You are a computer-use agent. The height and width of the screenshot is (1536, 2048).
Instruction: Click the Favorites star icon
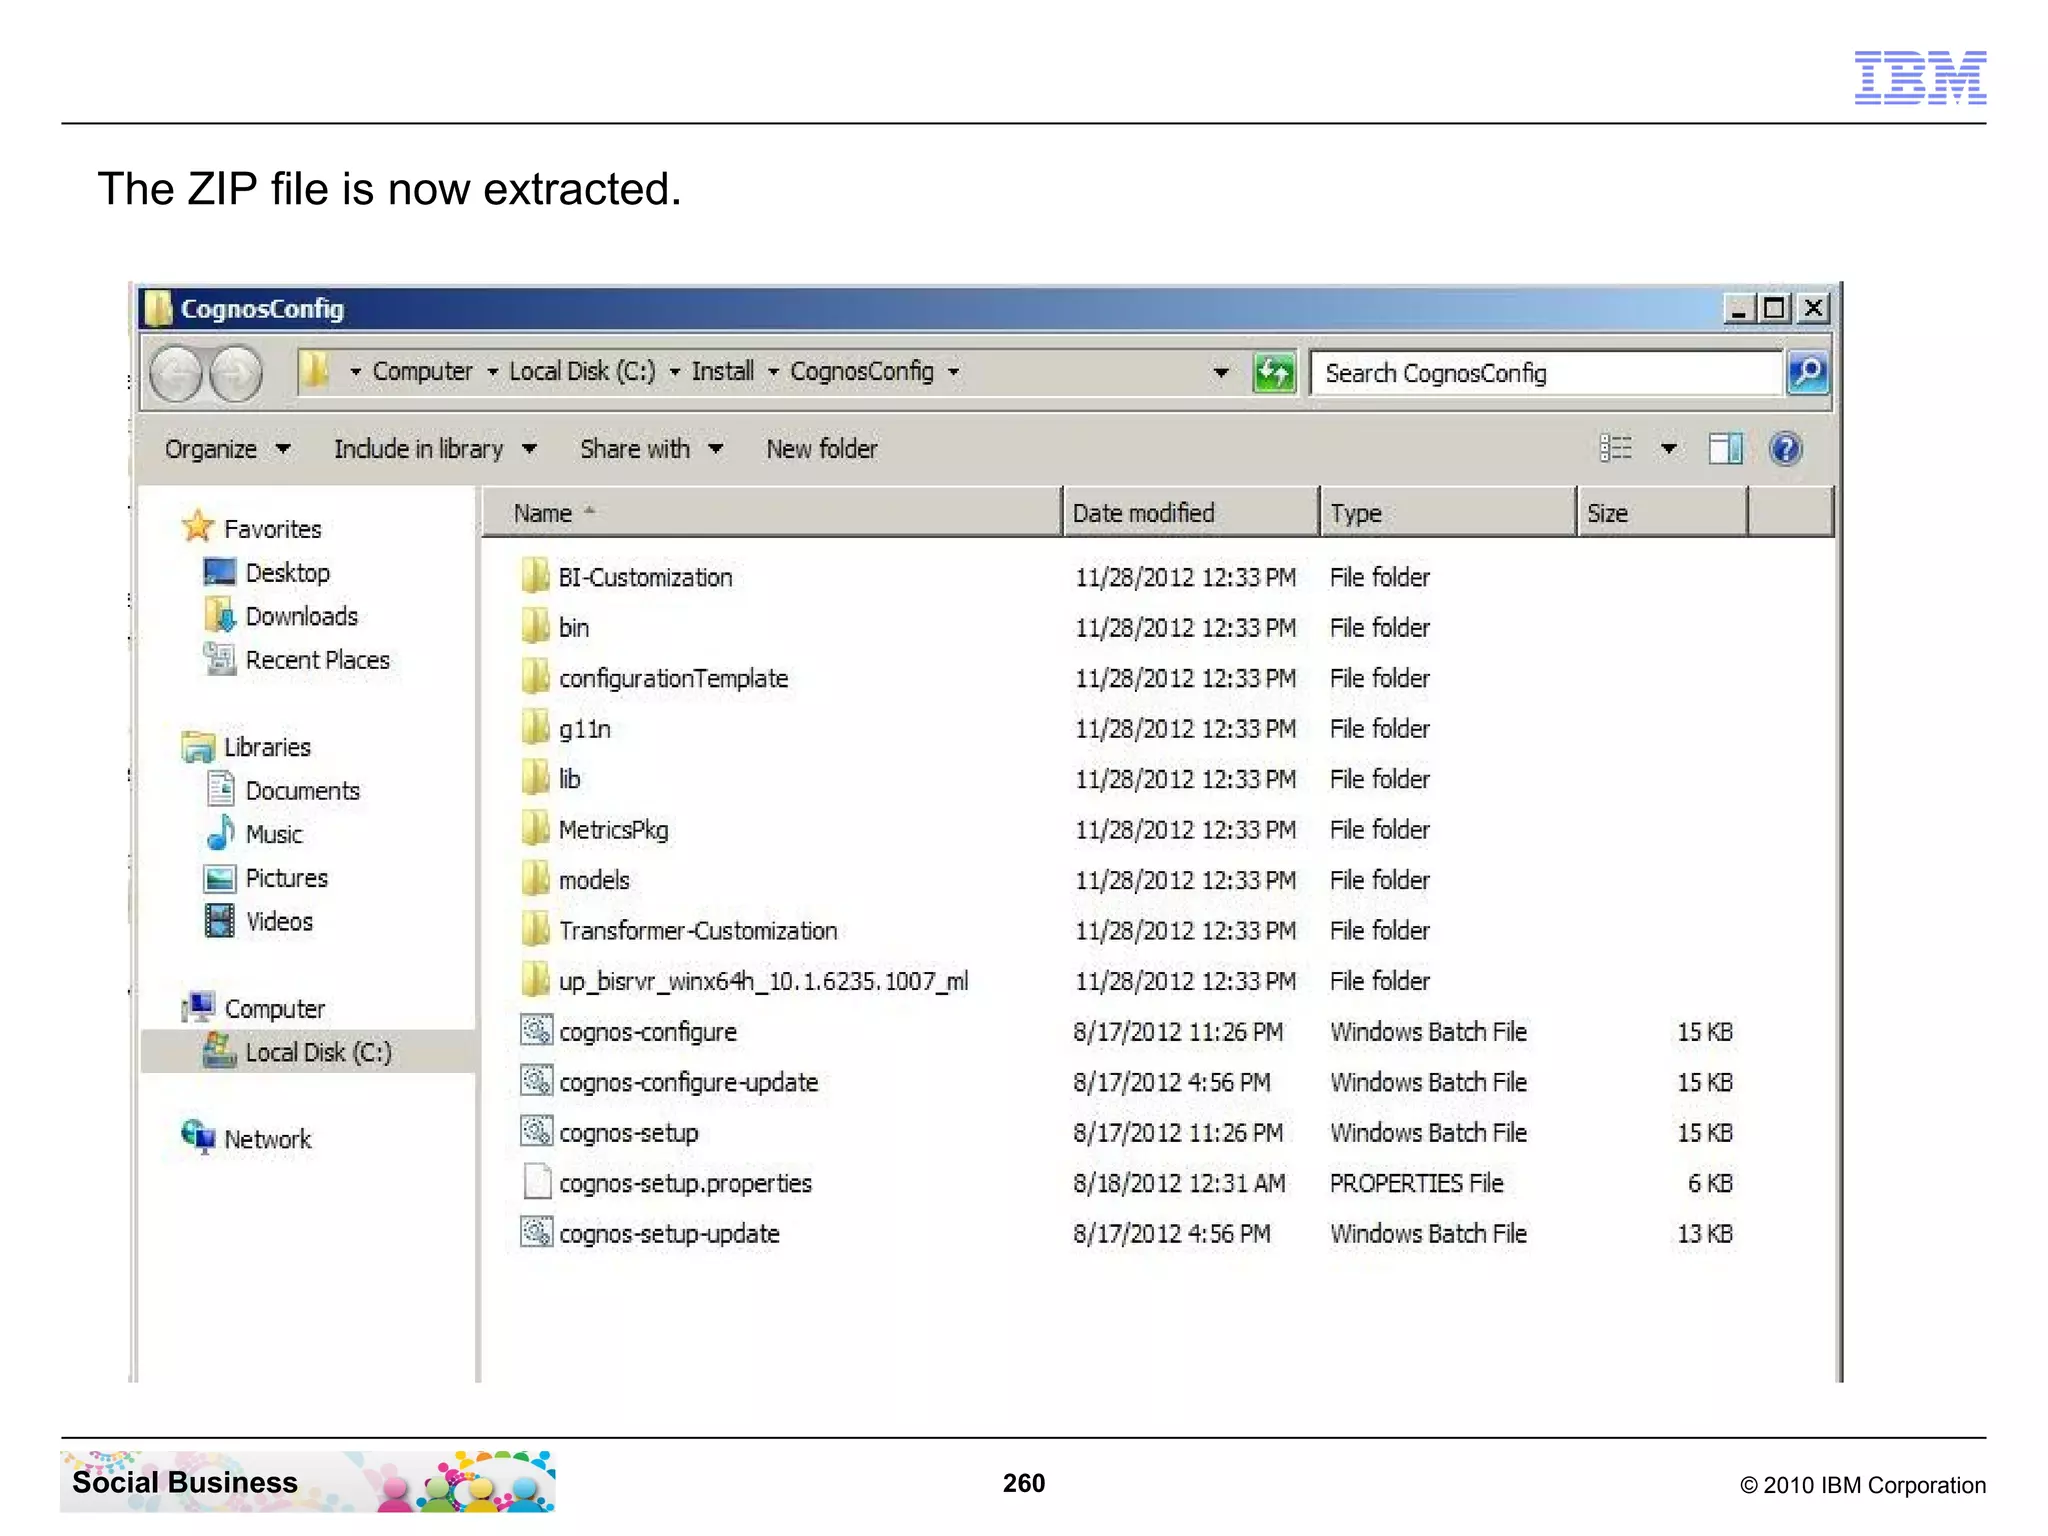pyautogui.click(x=198, y=527)
